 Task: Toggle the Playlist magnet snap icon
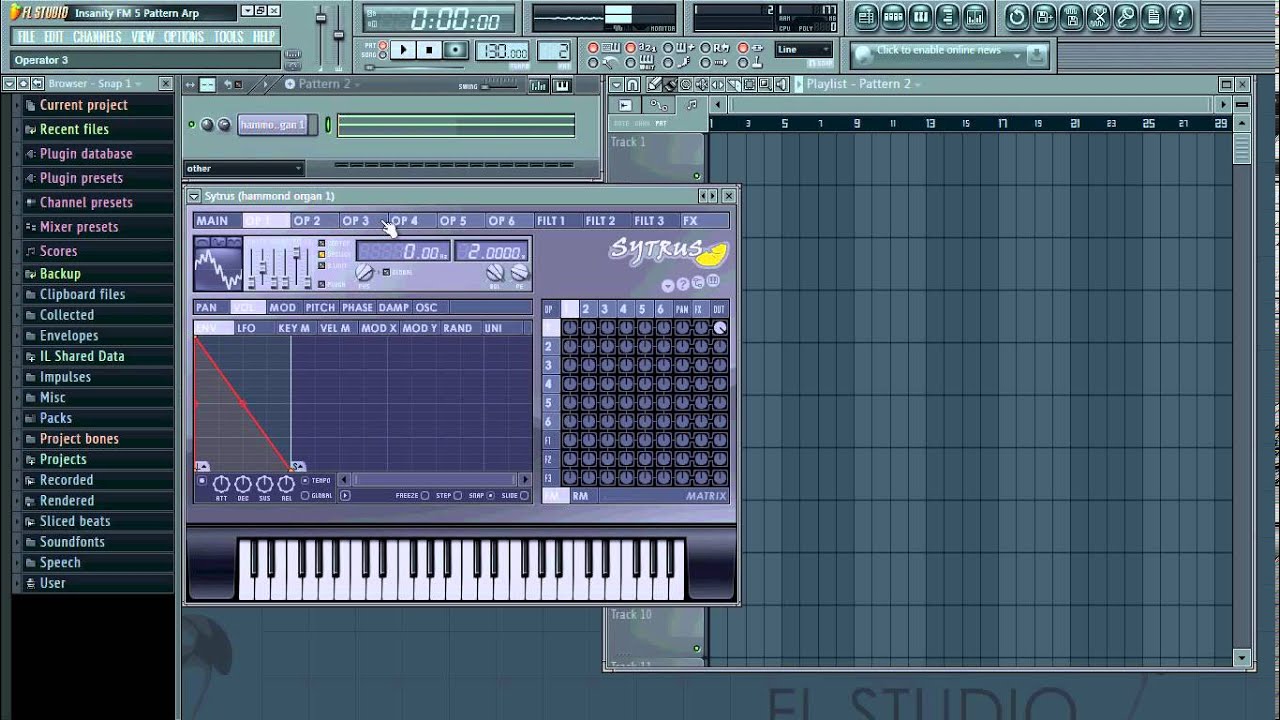coord(633,85)
